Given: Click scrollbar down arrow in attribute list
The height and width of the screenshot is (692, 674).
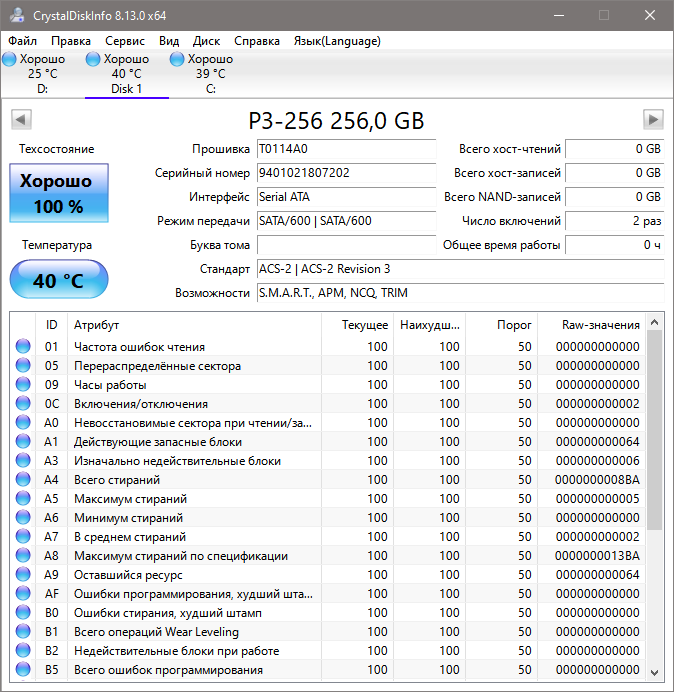Looking at the screenshot, I should pos(654,672).
